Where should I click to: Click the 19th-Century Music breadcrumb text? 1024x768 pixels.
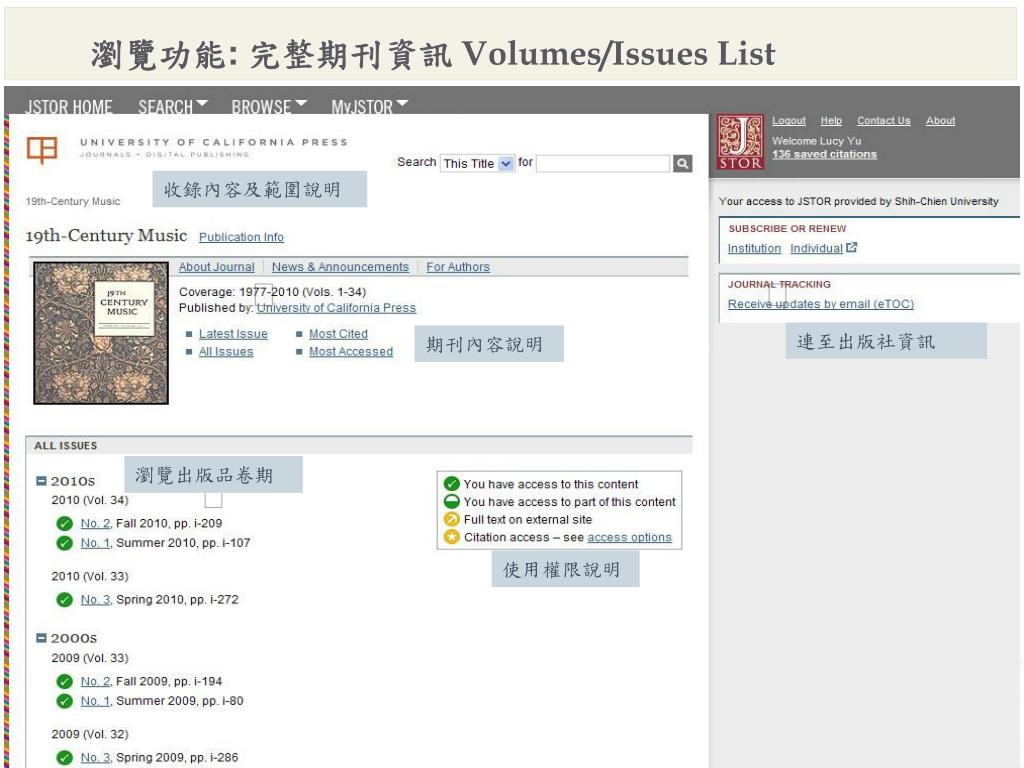tap(73, 201)
